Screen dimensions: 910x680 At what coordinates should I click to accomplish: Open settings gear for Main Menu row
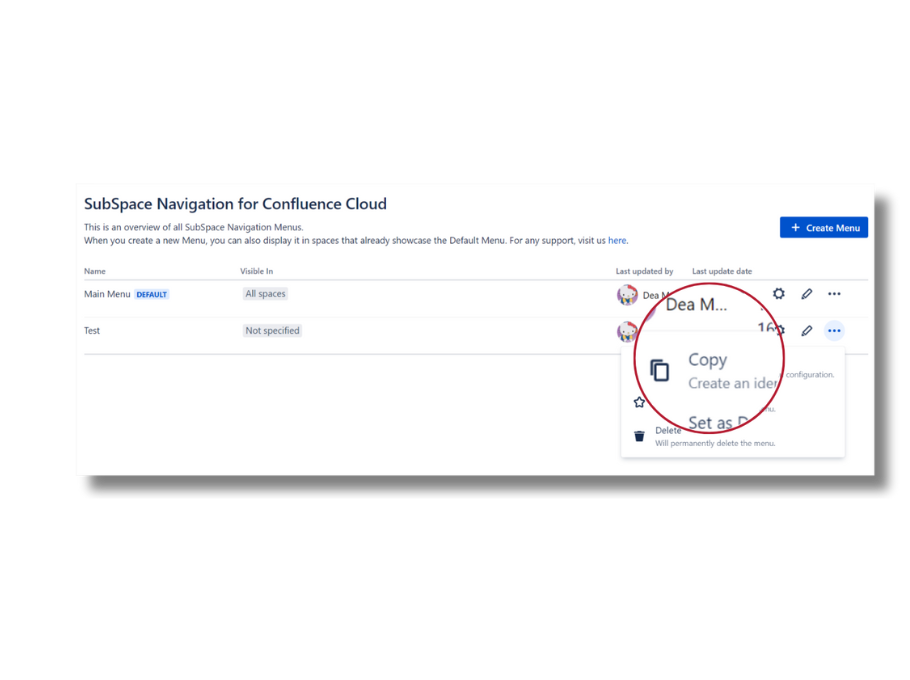pos(779,294)
